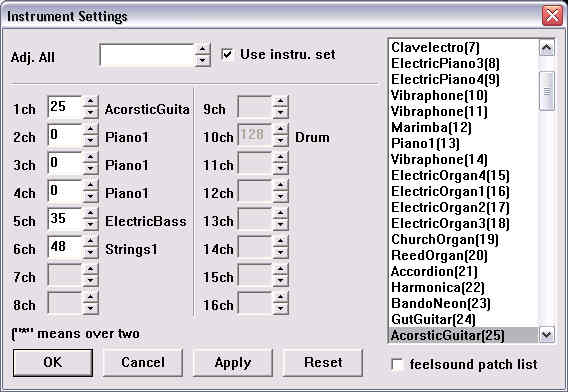This screenshot has width=568, height=392.
Task: Close the Instrument Settings dialog
Action: tap(552, 16)
